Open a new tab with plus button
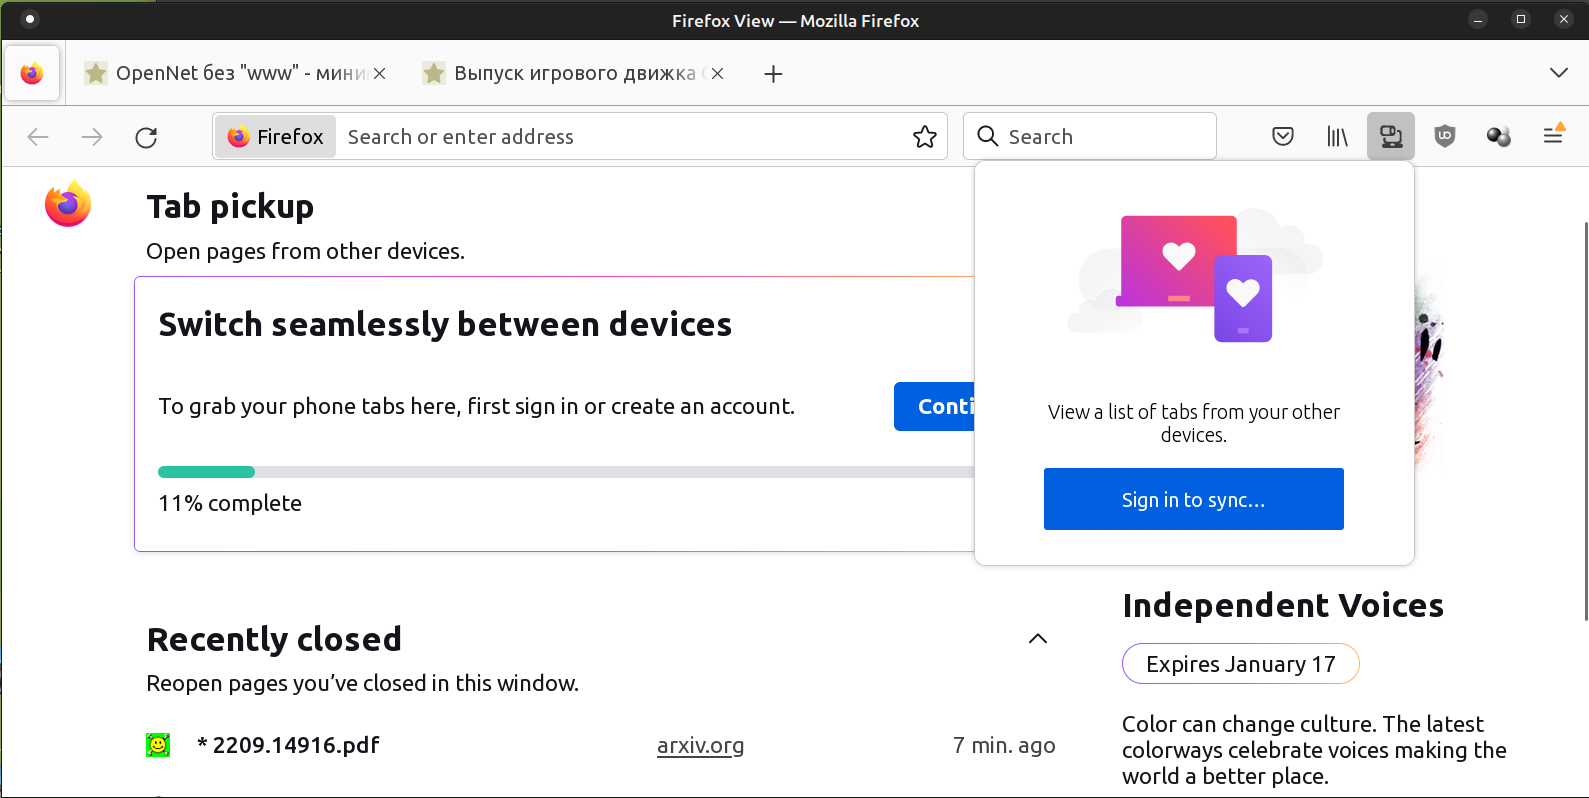Image resolution: width=1589 pixels, height=798 pixels. tap(773, 74)
